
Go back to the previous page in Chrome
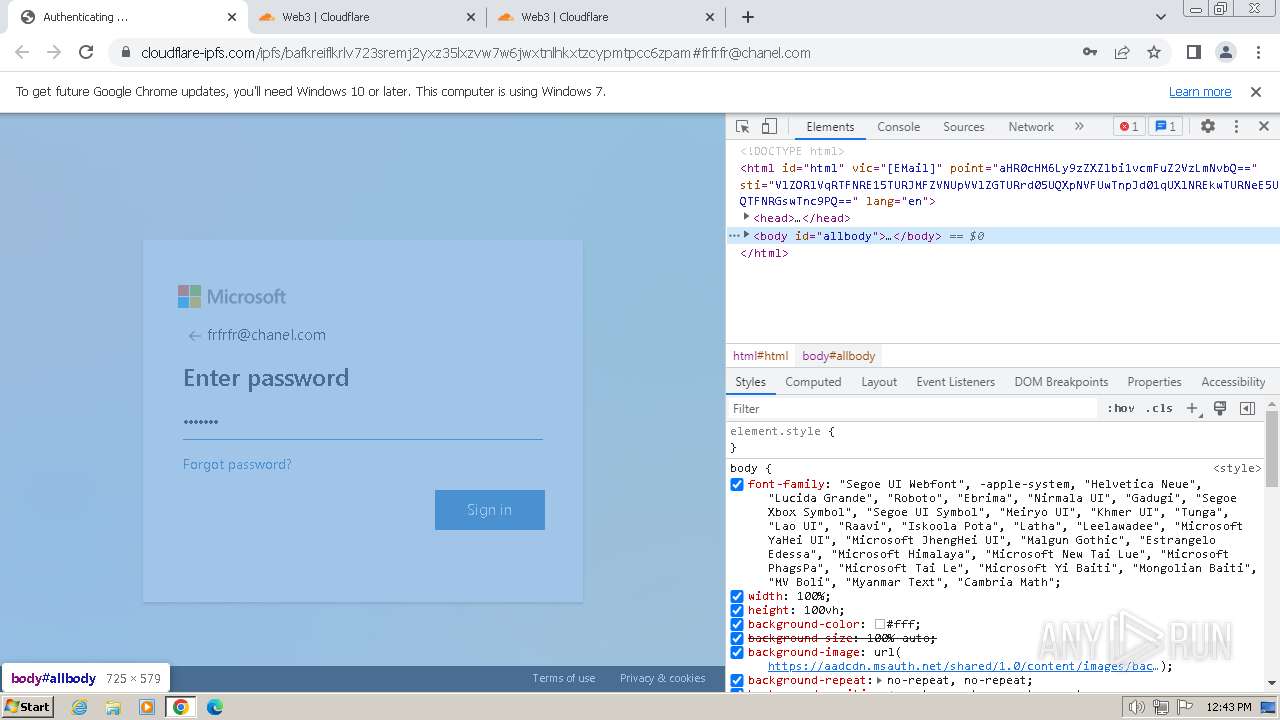pos(22,52)
